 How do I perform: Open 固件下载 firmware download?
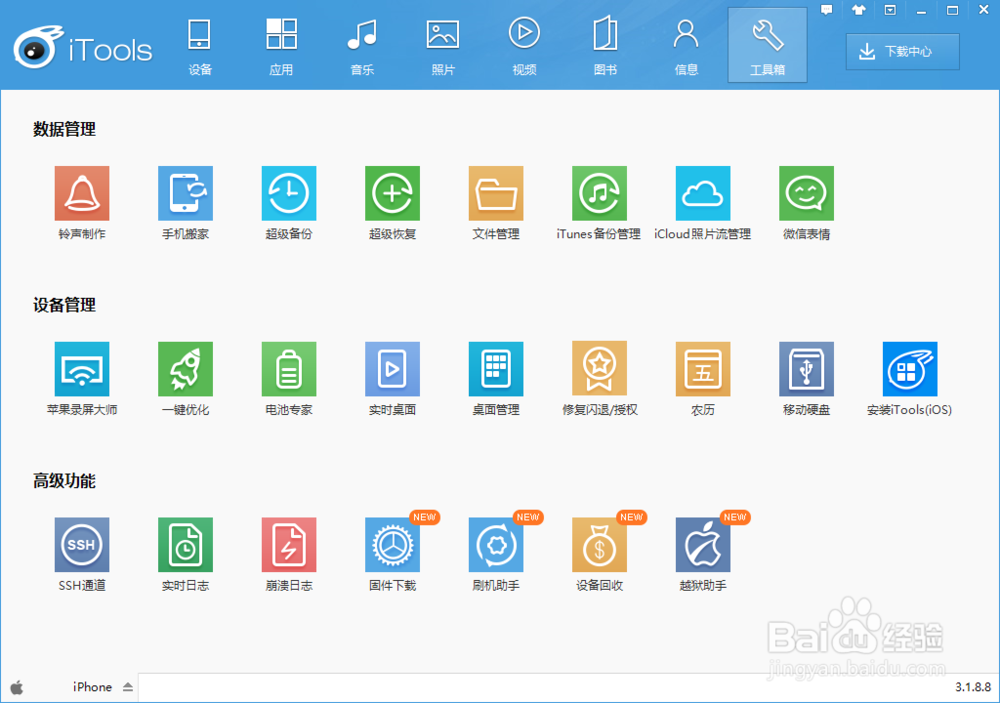click(392, 545)
